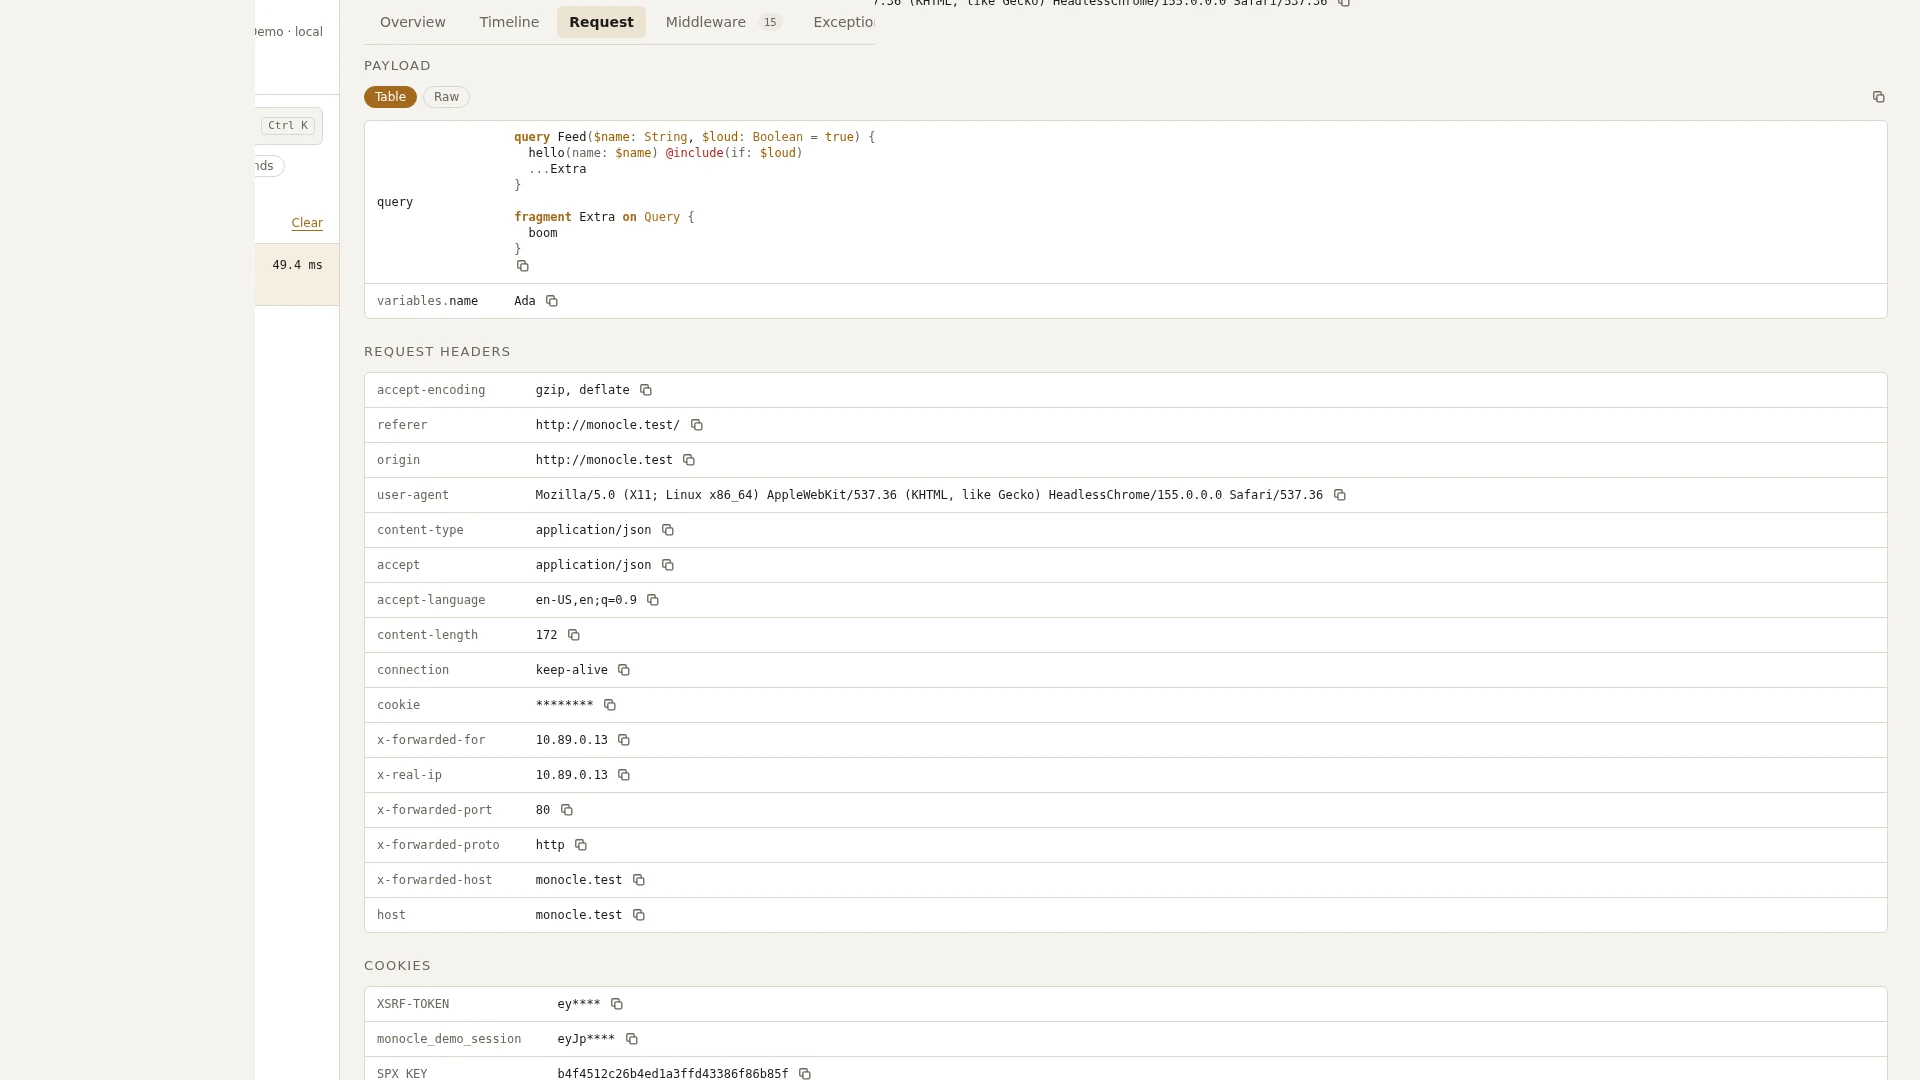Copy the accept-encoding header value
Image resolution: width=1920 pixels, height=1080 pixels.
tap(645, 390)
